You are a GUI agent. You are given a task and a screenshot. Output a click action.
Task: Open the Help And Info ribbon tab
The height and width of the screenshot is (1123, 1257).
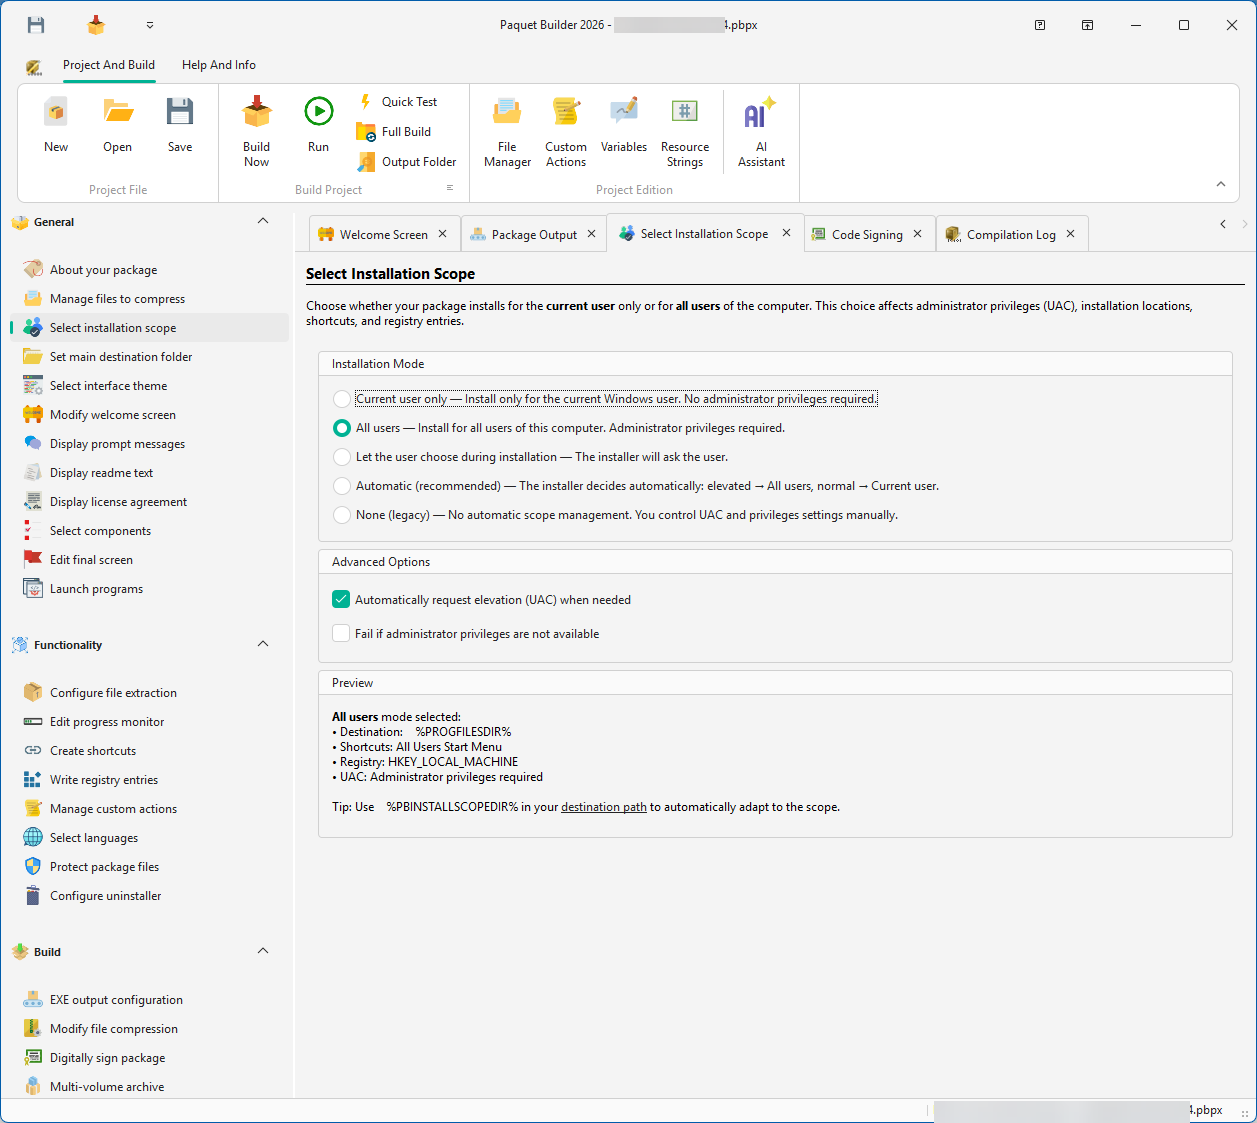tap(219, 65)
